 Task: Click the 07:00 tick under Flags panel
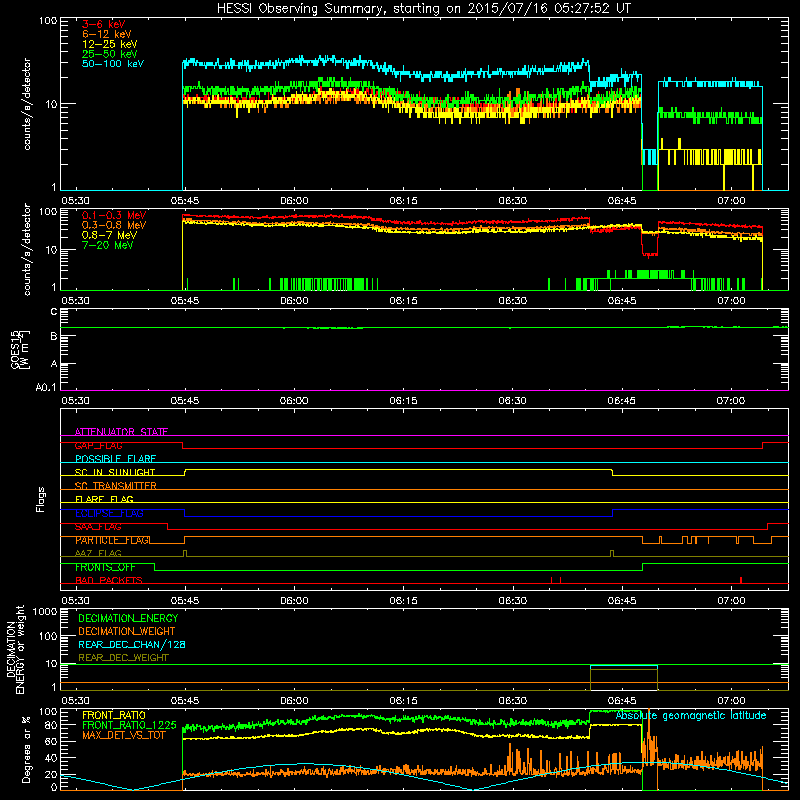pyautogui.click(x=731, y=601)
